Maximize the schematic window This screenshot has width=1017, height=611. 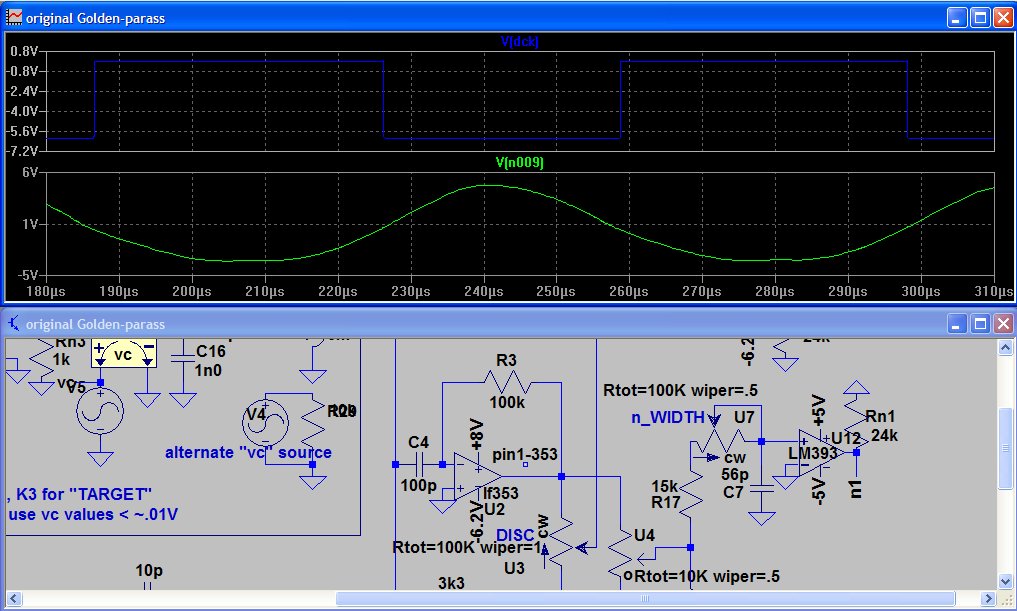(980, 324)
